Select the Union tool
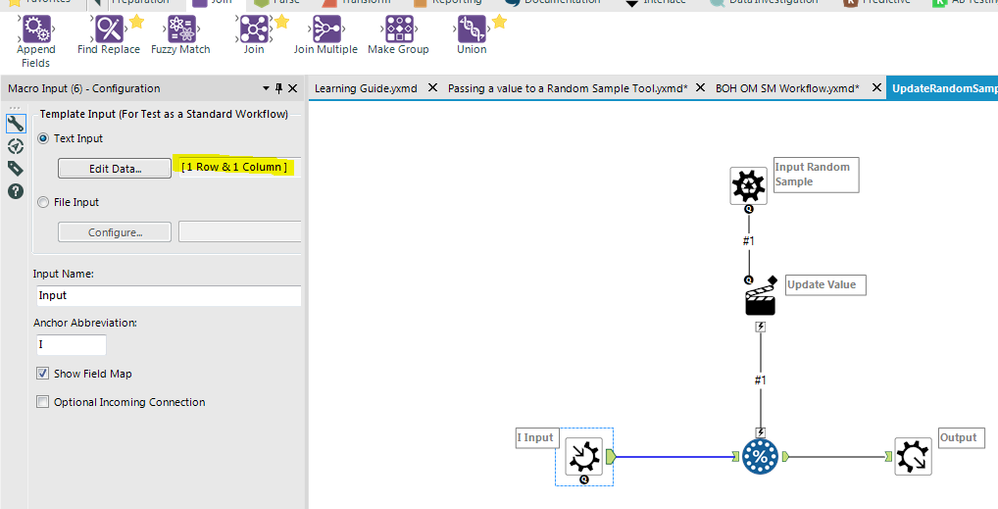Screen dimensions: 998x509 click(x=472, y=35)
